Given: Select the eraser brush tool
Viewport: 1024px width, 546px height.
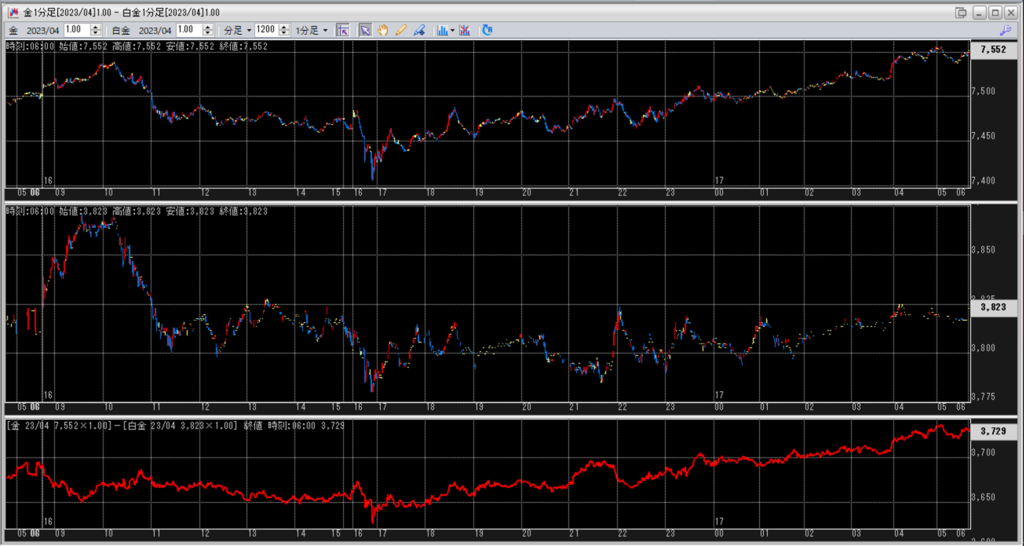Looking at the screenshot, I should click(x=419, y=30).
